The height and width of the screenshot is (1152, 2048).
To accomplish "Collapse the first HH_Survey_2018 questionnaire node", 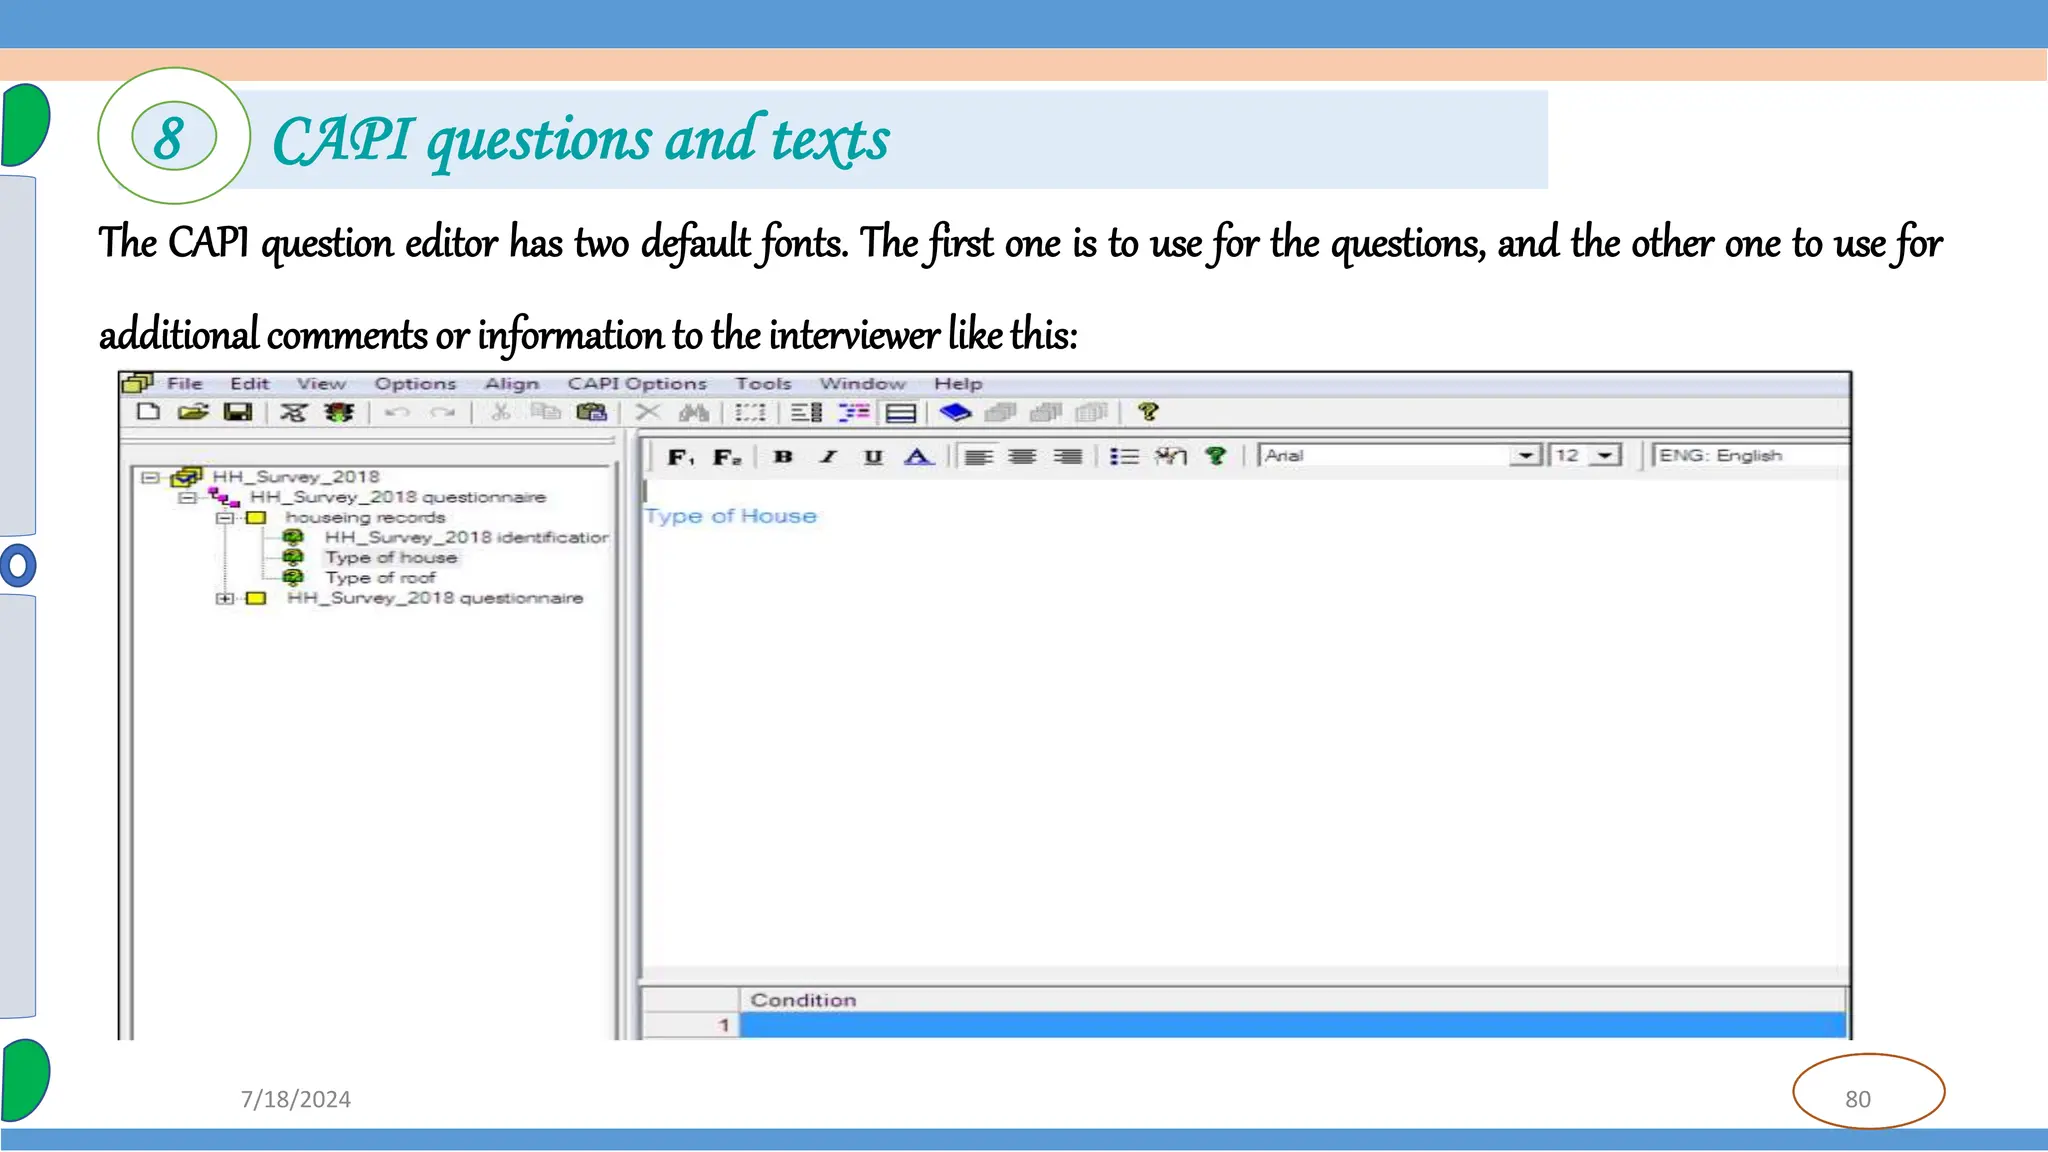I will [x=187, y=498].
